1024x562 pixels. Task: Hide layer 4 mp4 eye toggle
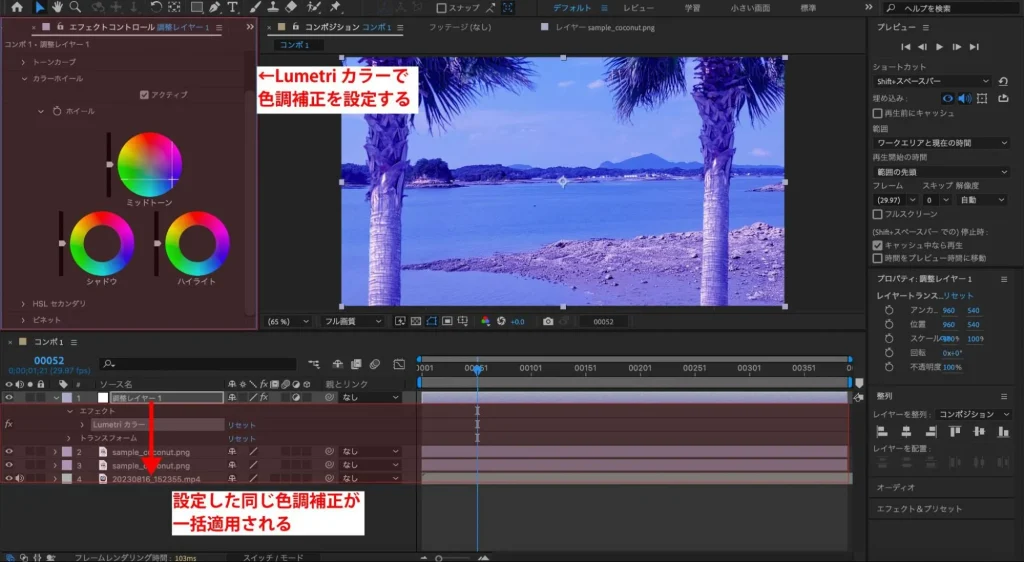9,478
